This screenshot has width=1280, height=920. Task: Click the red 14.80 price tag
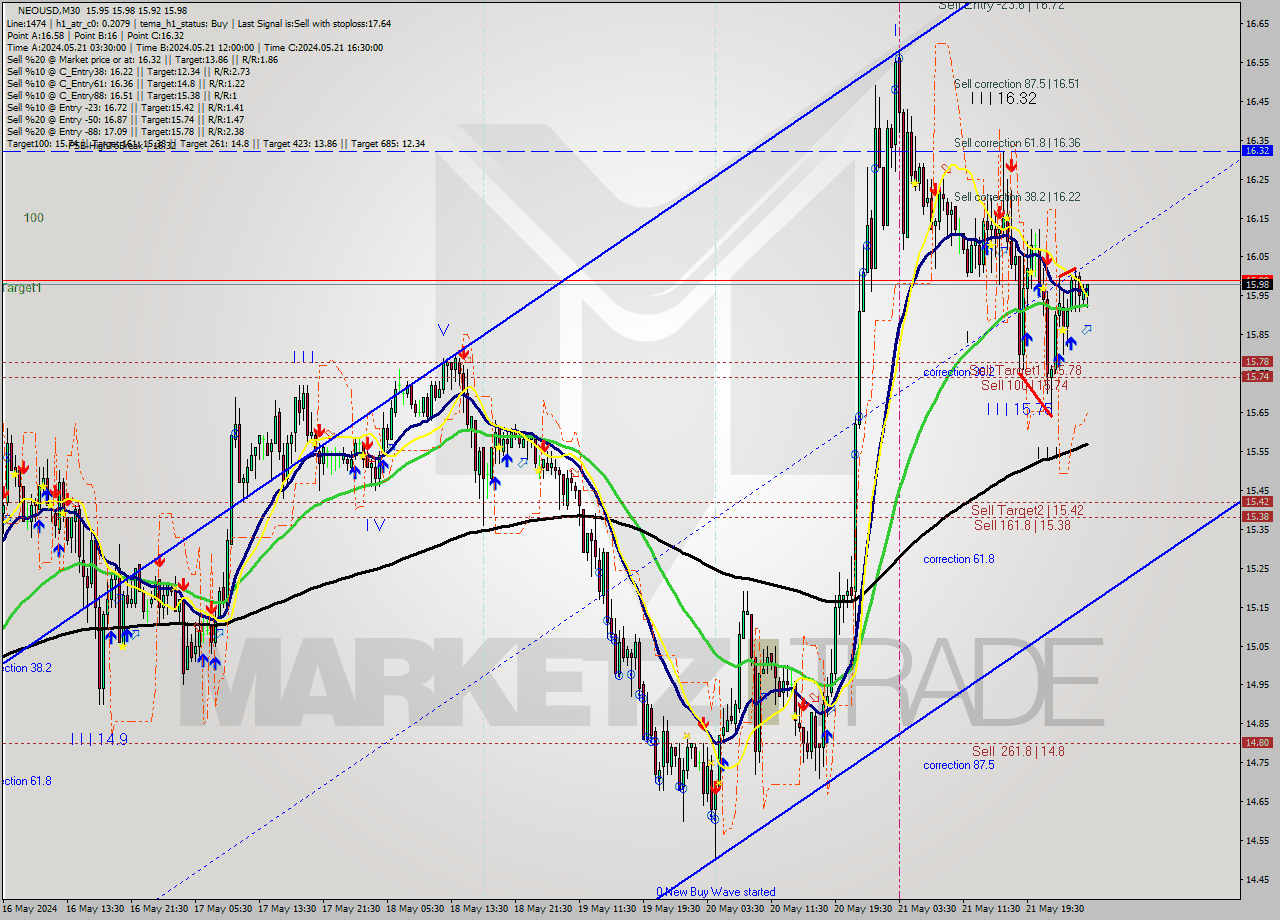[1257, 742]
